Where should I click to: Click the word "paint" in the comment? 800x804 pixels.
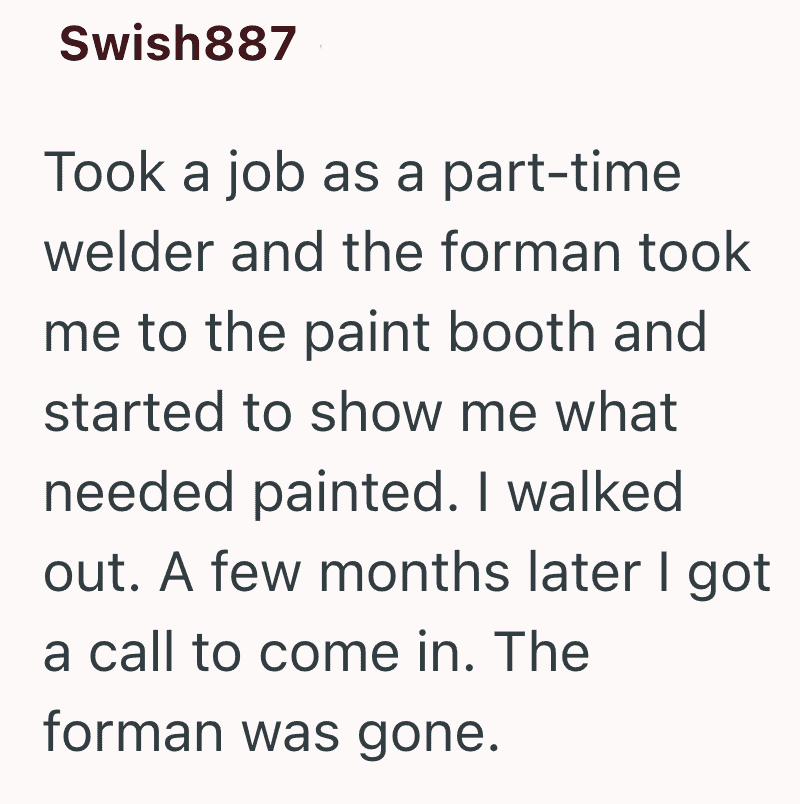click(367, 334)
